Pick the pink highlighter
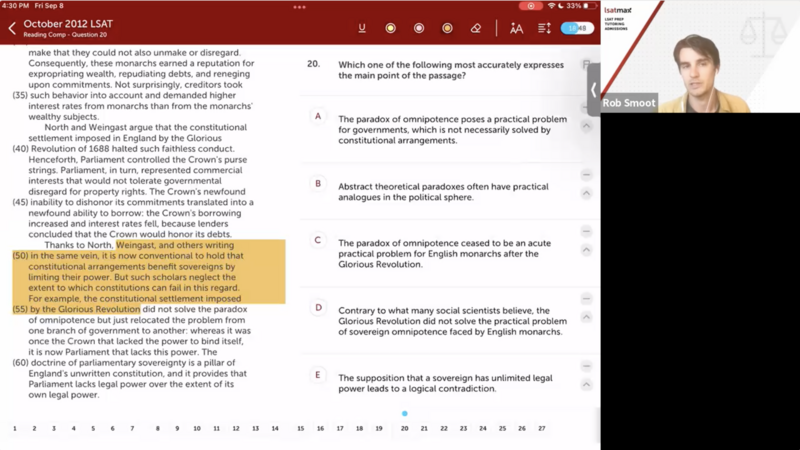 pyautogui.click(x=419, y=28)
